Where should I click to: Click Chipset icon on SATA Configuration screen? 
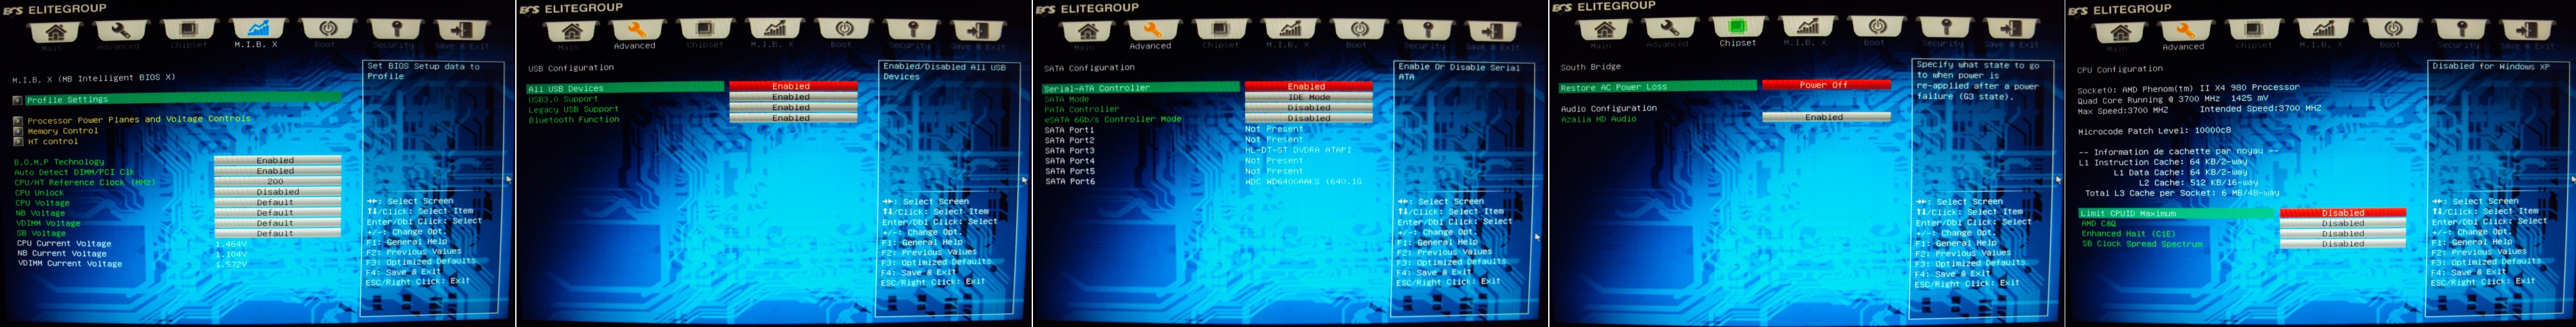(x=1221, y=32)
